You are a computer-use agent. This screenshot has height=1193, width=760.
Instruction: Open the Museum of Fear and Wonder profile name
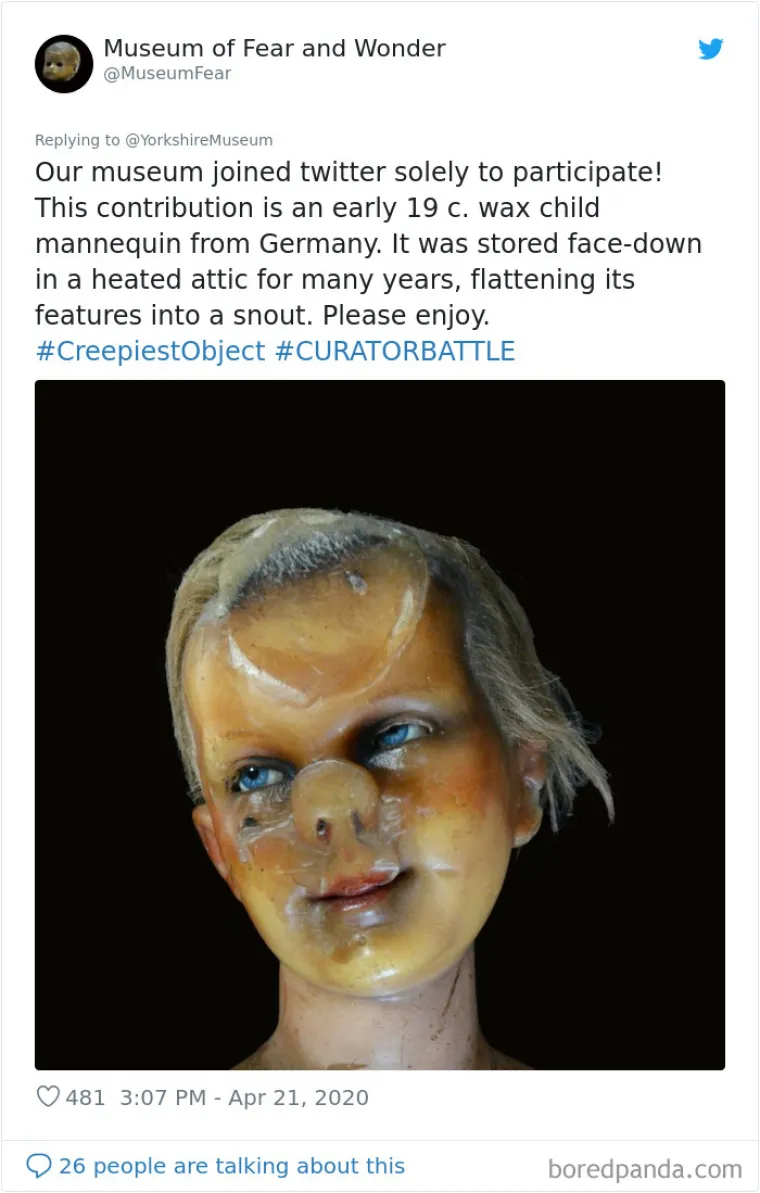point(275,48)
